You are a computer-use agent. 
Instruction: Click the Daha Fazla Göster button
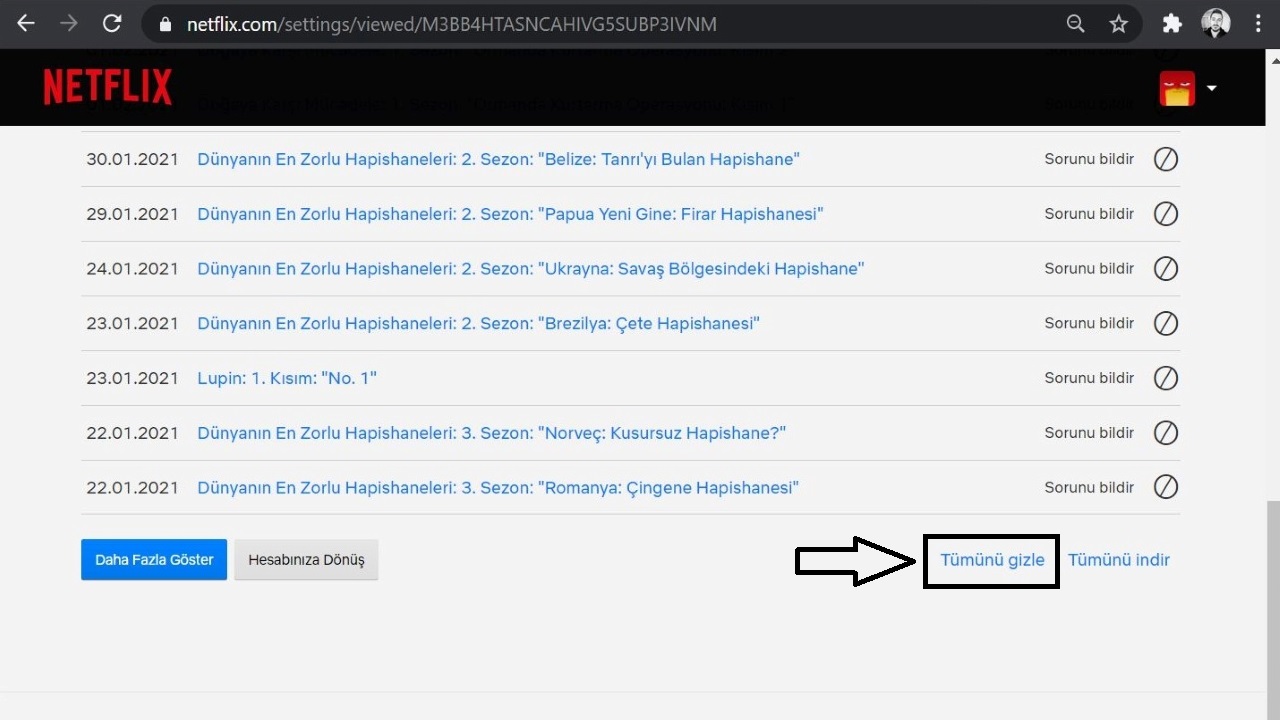pos(154,560)
